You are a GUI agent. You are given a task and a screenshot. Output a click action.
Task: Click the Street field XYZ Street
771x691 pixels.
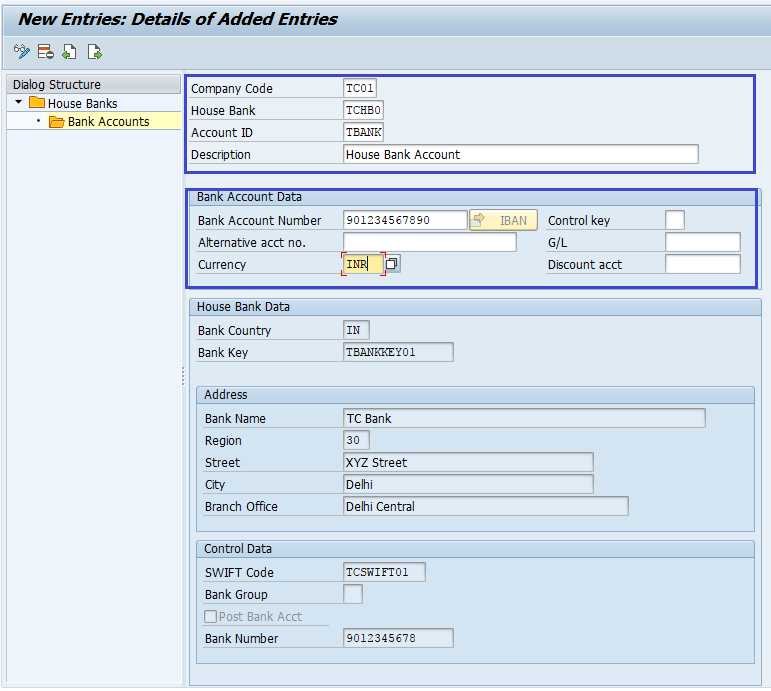click(x=468, y=462)
